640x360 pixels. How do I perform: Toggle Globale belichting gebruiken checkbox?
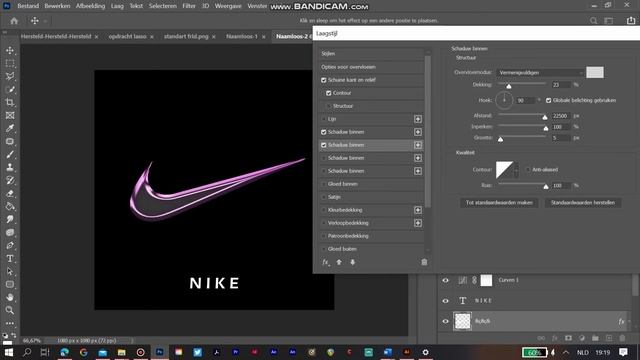pyautogui.click(x=549, y=100)
